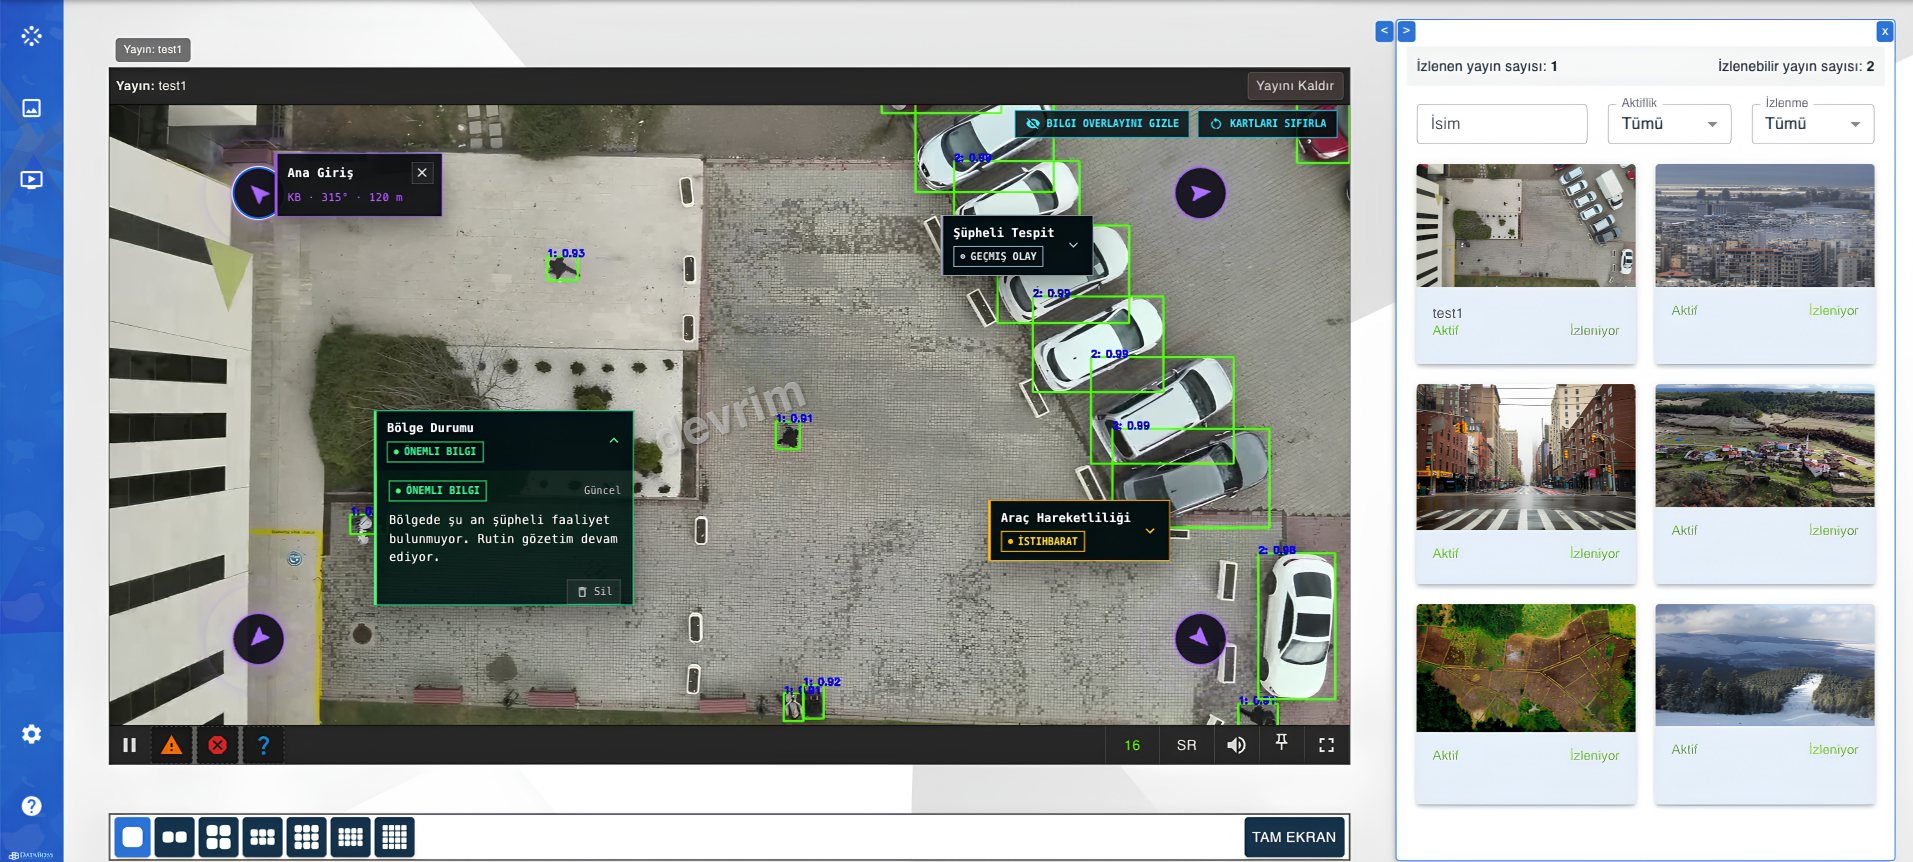
Task: Click KARTLARI SIFIRLA to reset cards
Action: tap(1268, 123)
